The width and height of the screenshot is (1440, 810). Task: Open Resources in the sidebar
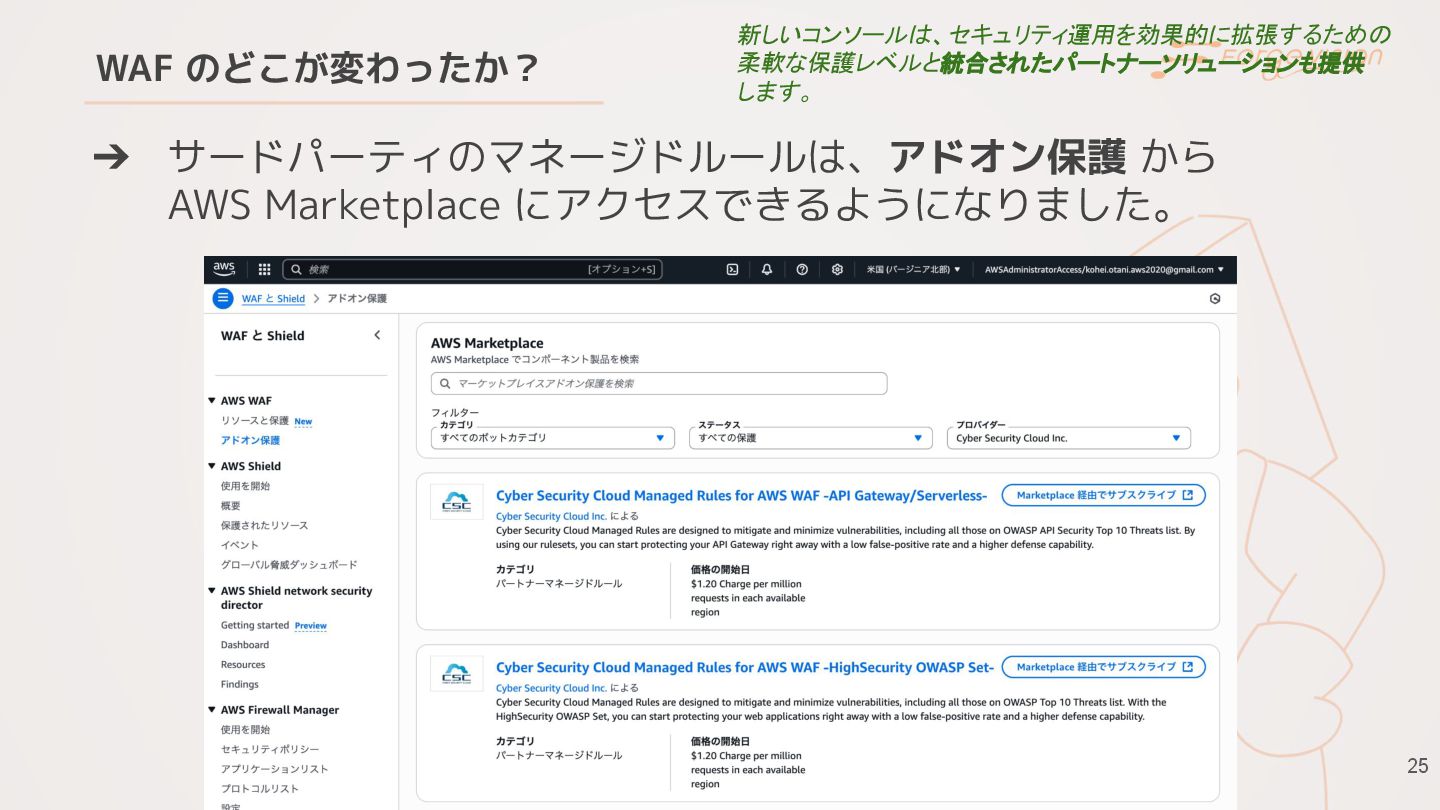(x=243, y=665)
